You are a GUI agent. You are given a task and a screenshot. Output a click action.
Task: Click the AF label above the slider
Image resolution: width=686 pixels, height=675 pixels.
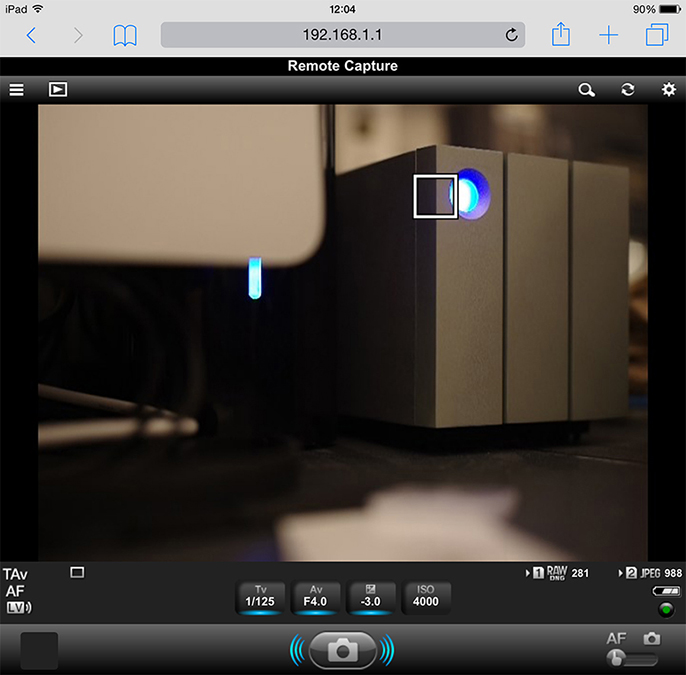(616, 639)
